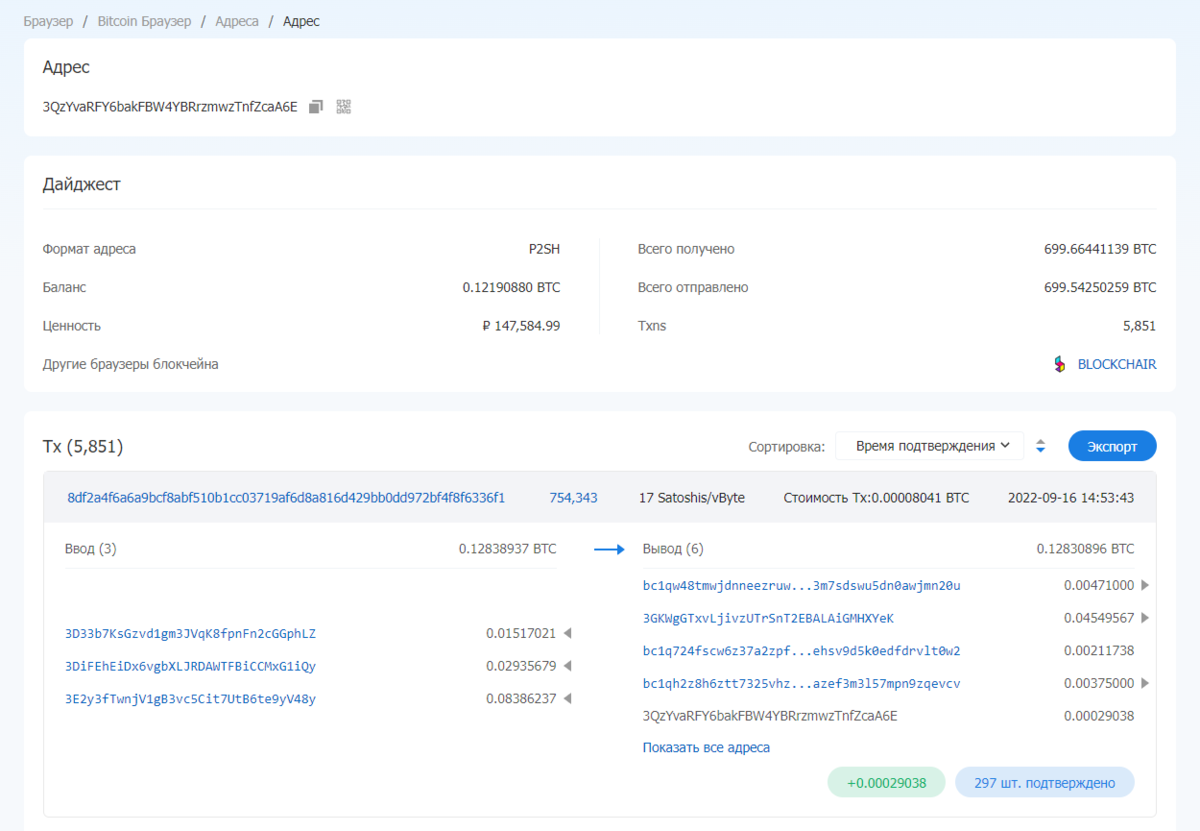Click the Txns count 5,851
This screenshot has width=1200, height=831.
[1139, 326]
